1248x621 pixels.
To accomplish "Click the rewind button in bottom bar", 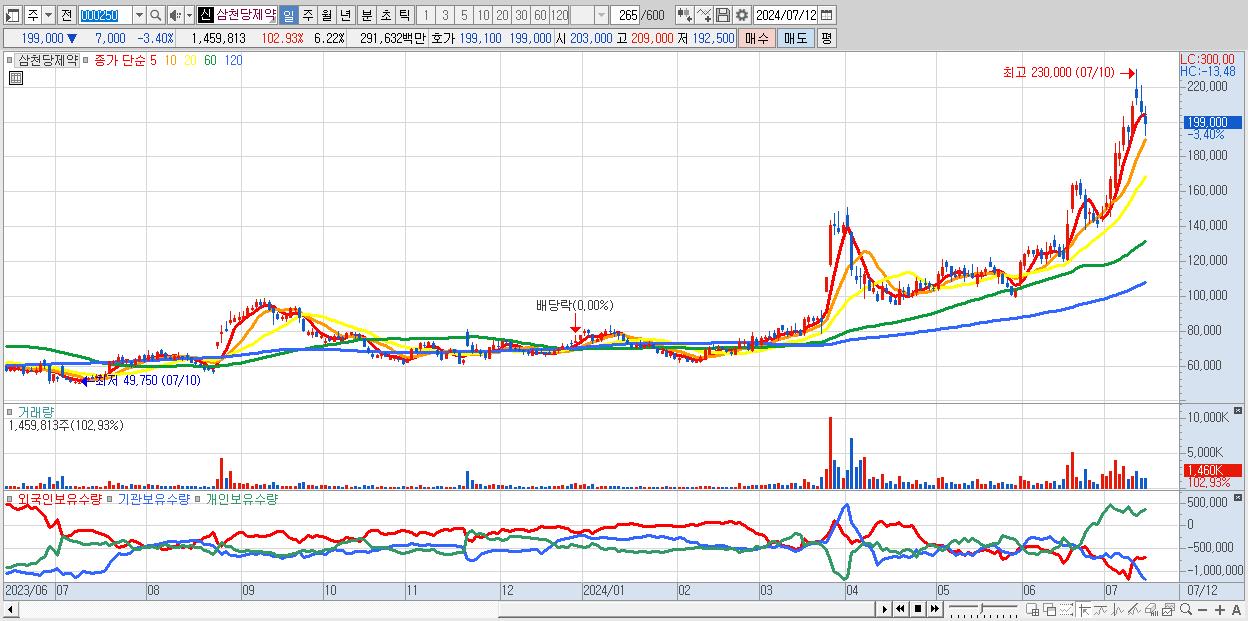I will pos(900,609).
